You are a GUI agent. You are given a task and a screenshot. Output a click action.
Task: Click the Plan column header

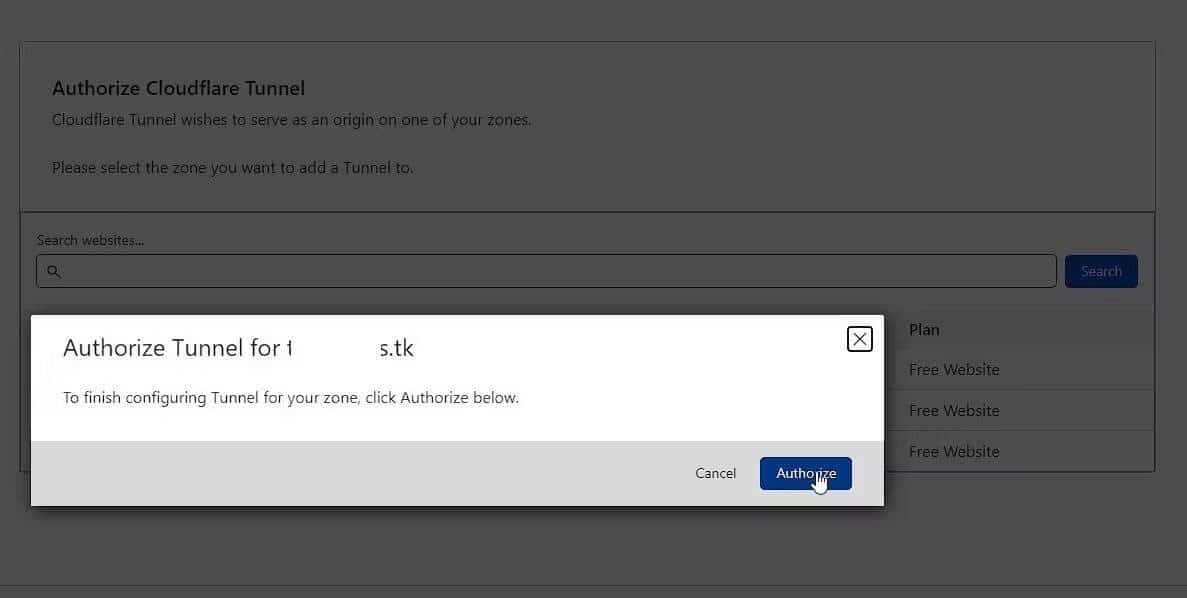point(924,329)
